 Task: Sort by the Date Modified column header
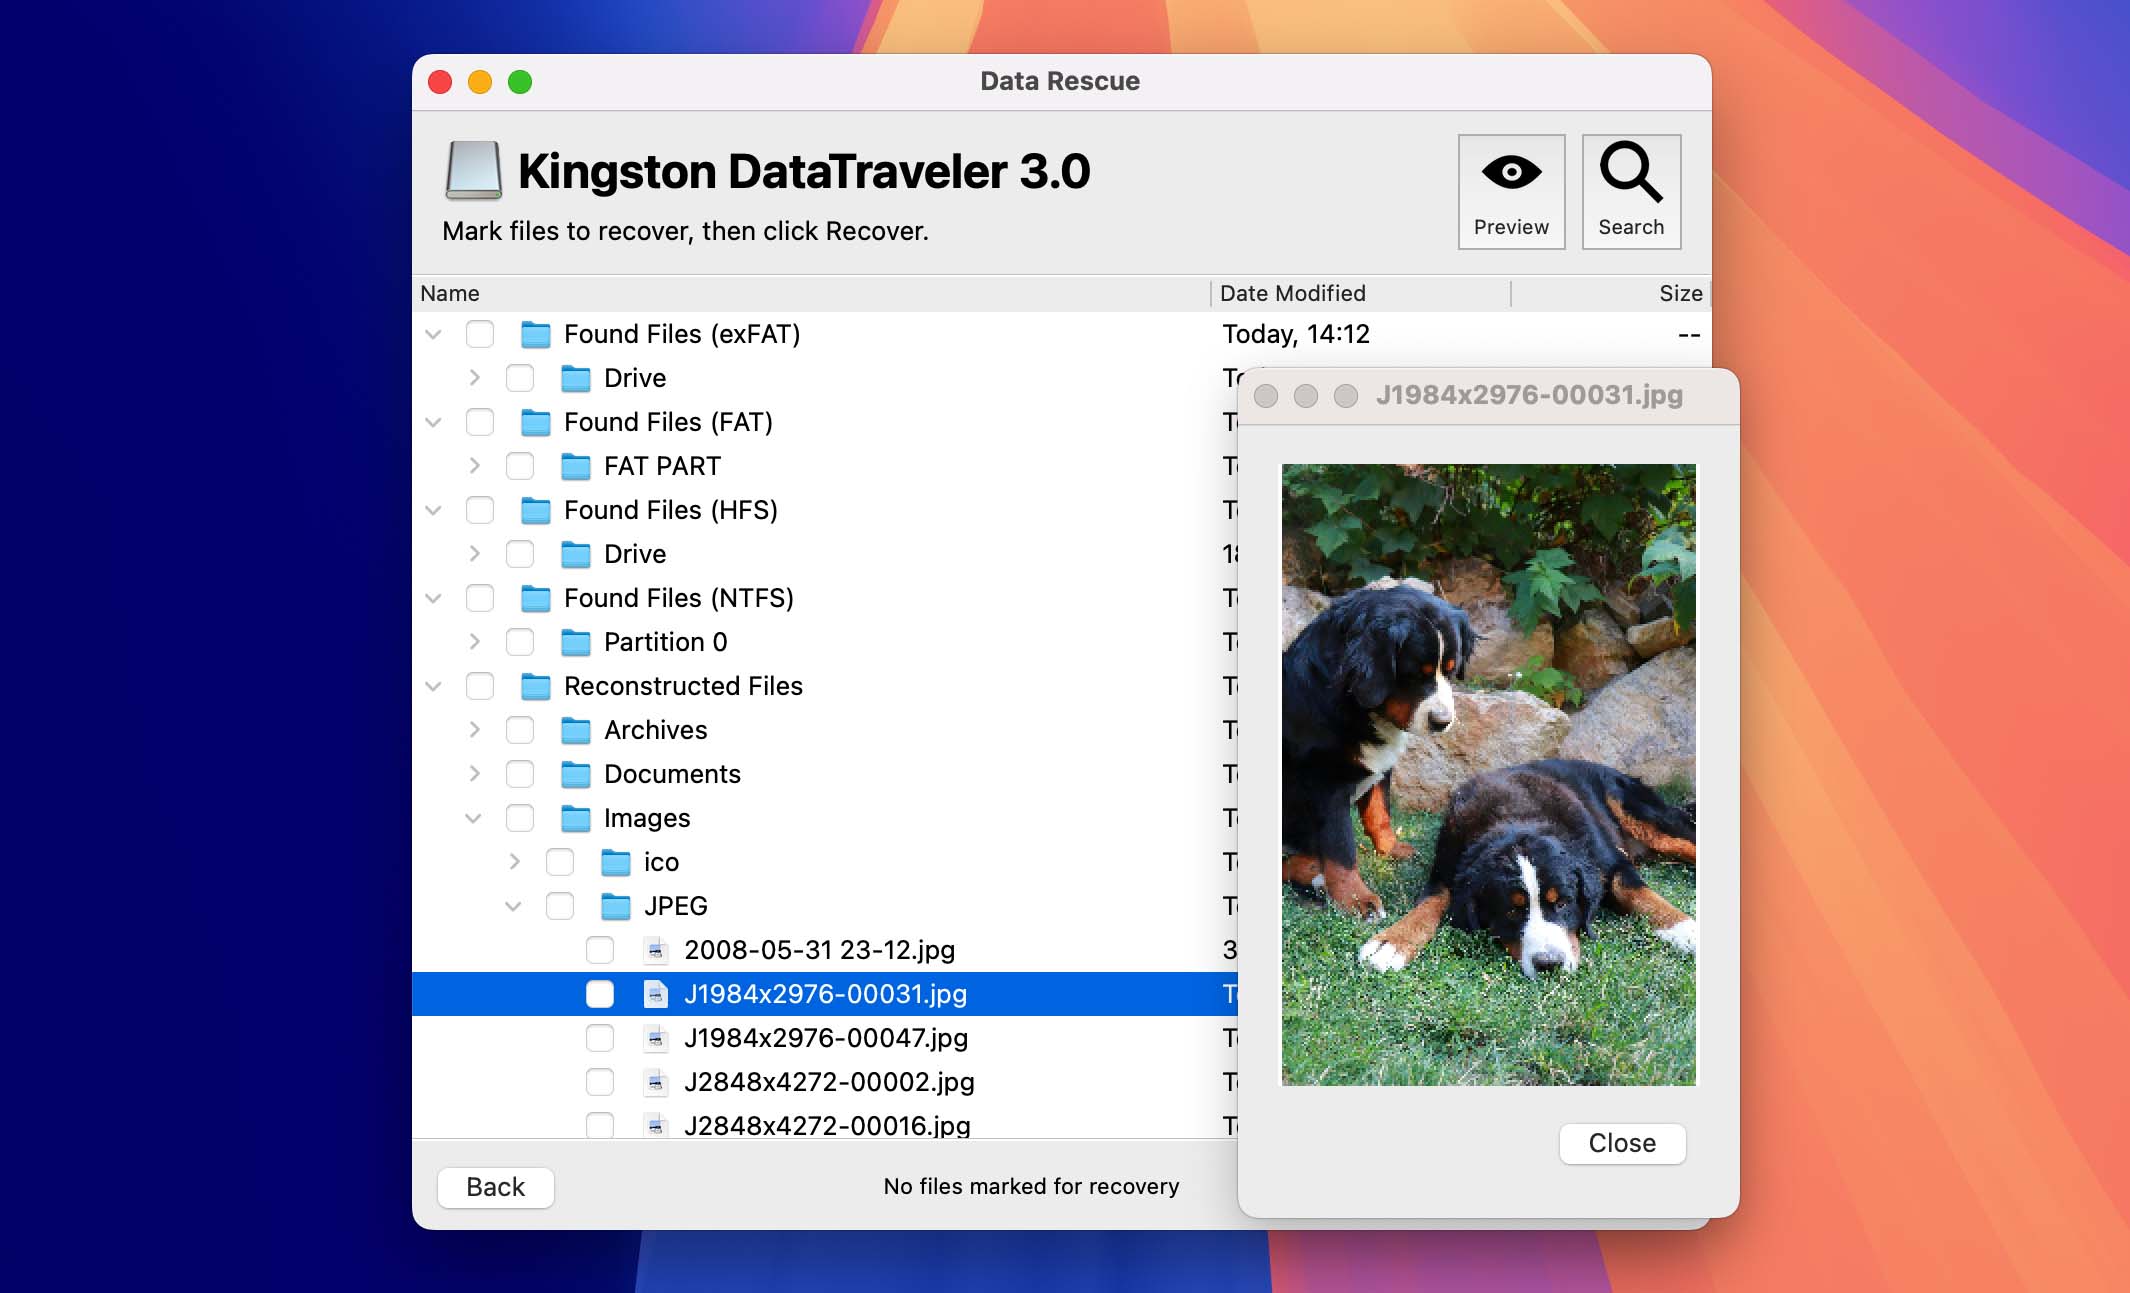[1361, 293]
